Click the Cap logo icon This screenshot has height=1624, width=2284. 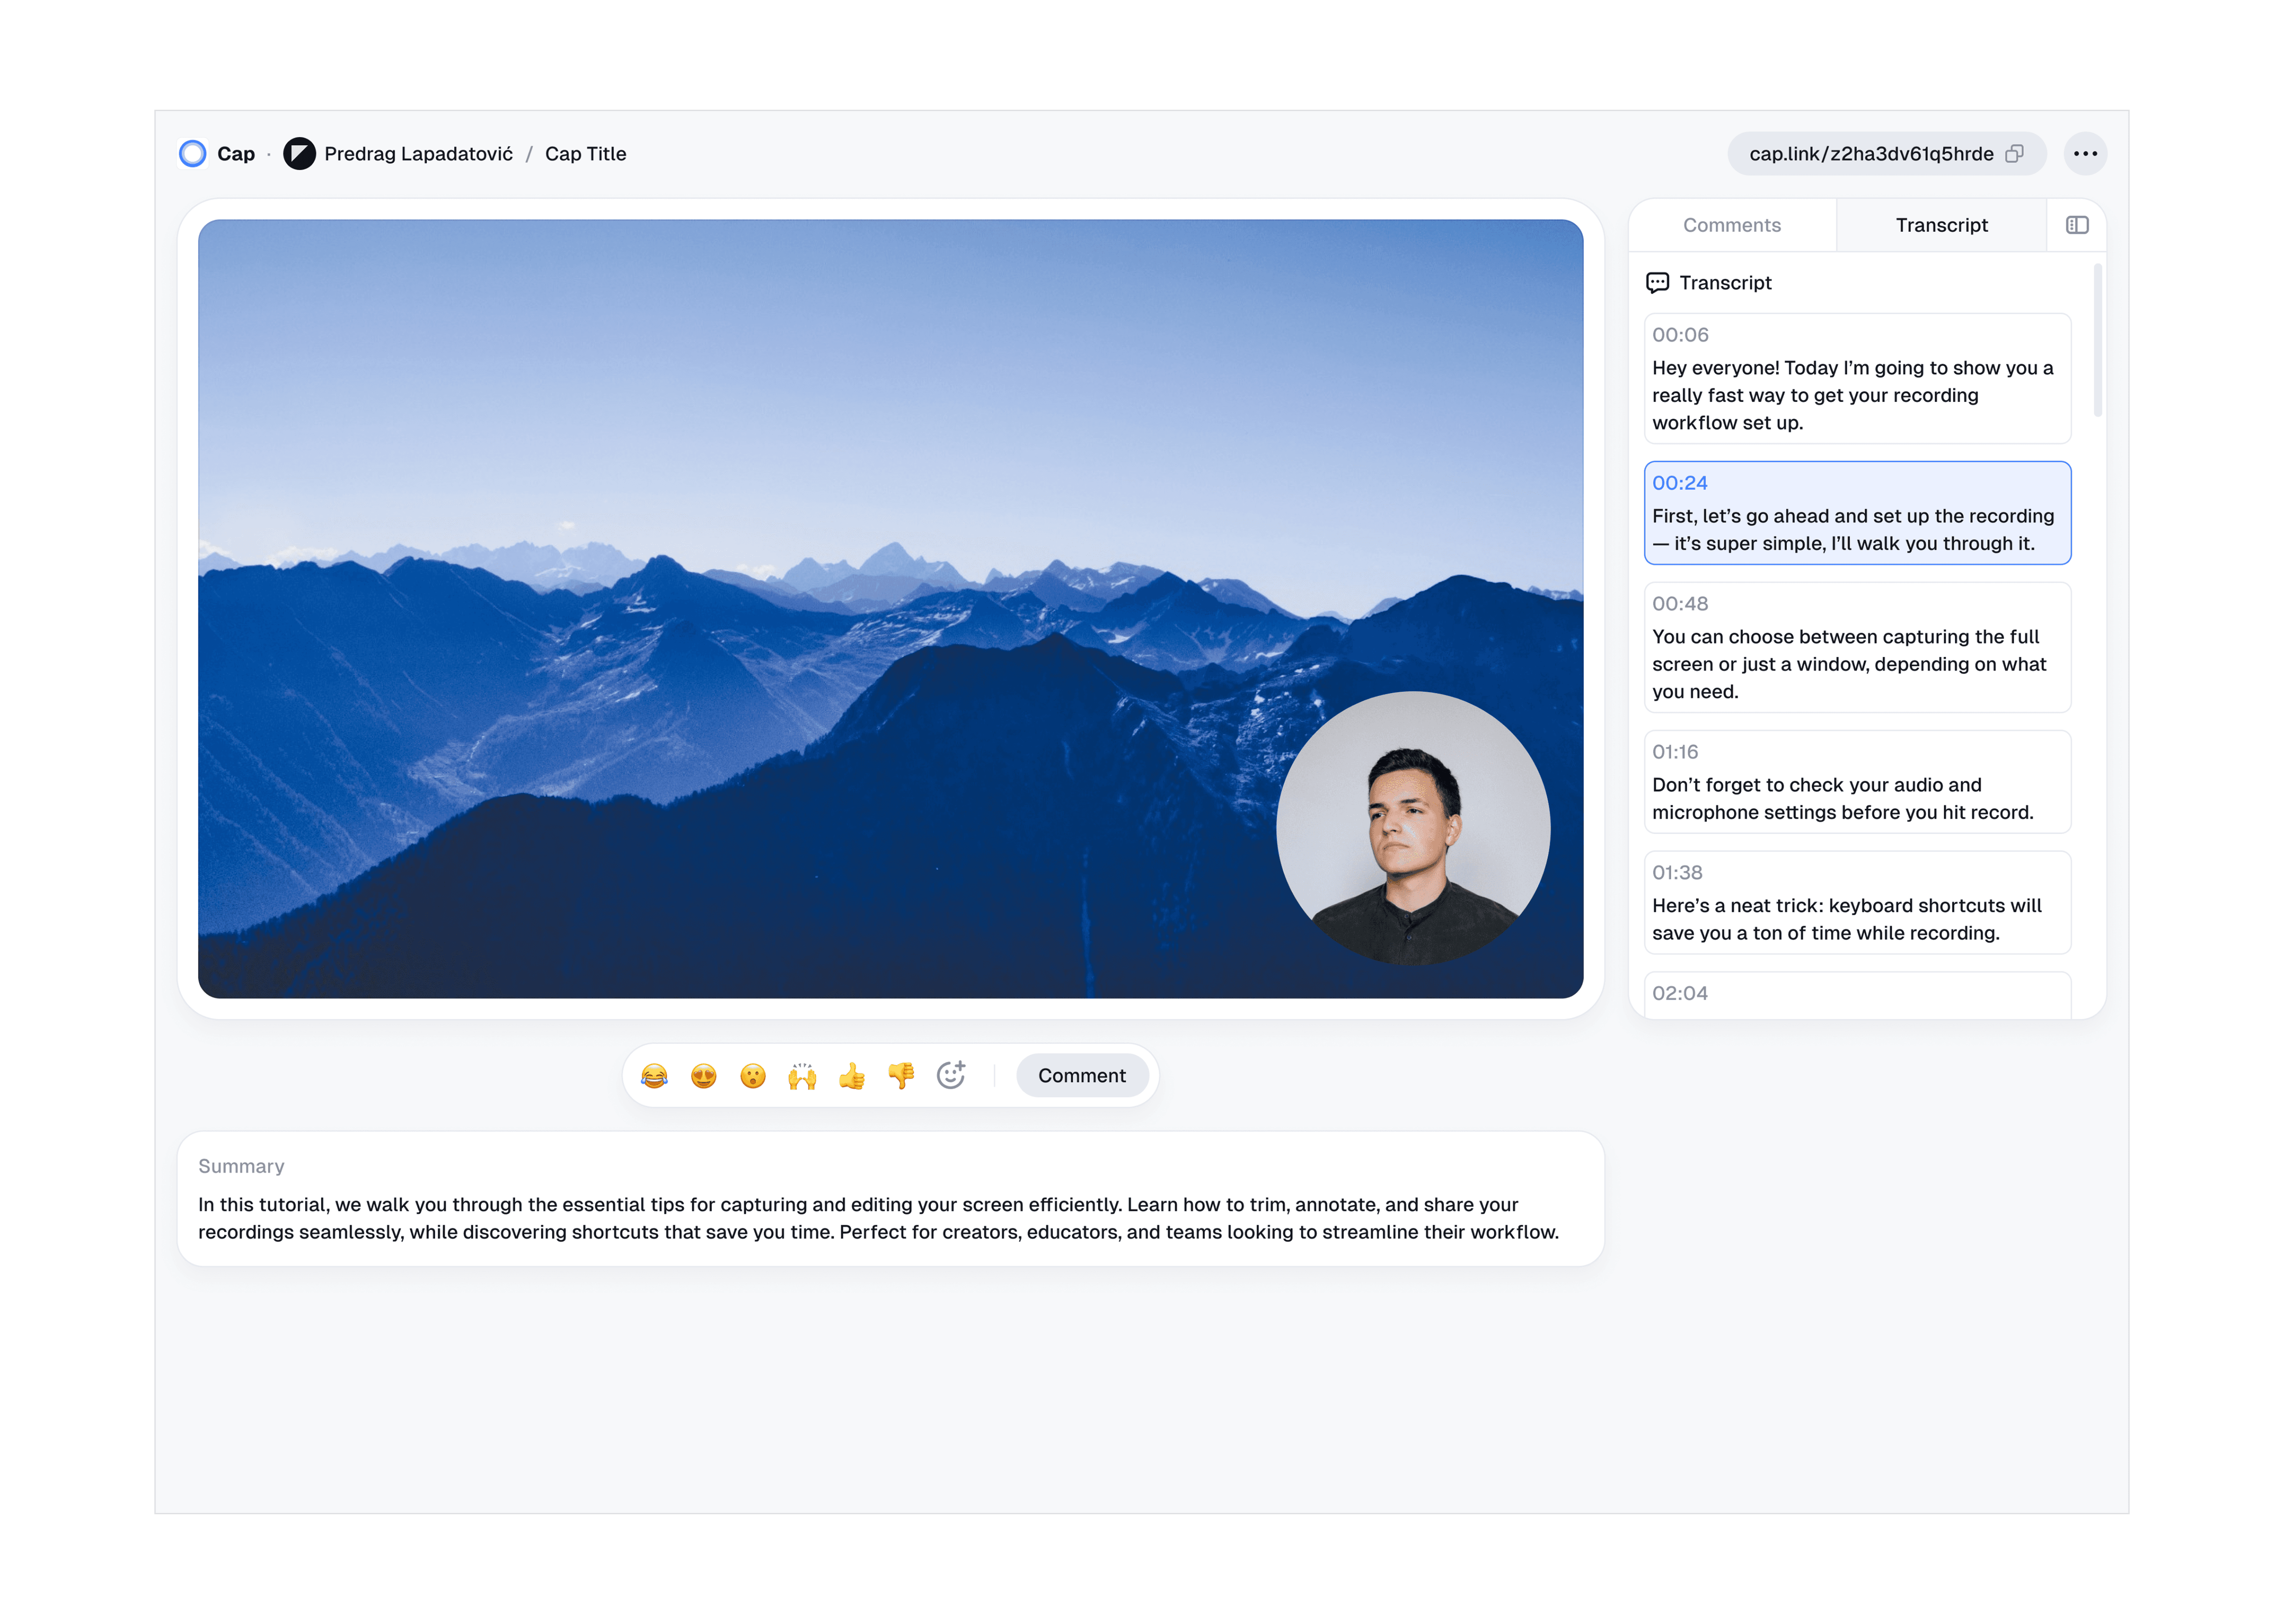tap(192, 154)
